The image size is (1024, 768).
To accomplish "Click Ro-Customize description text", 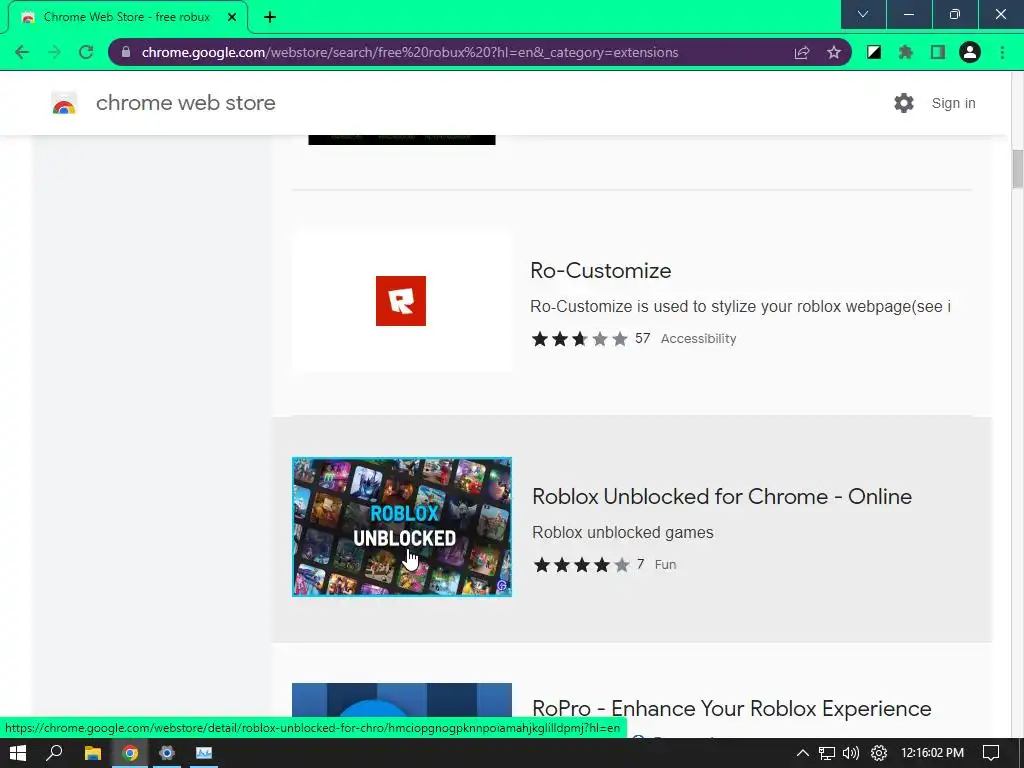I will [x=740, y=306].
